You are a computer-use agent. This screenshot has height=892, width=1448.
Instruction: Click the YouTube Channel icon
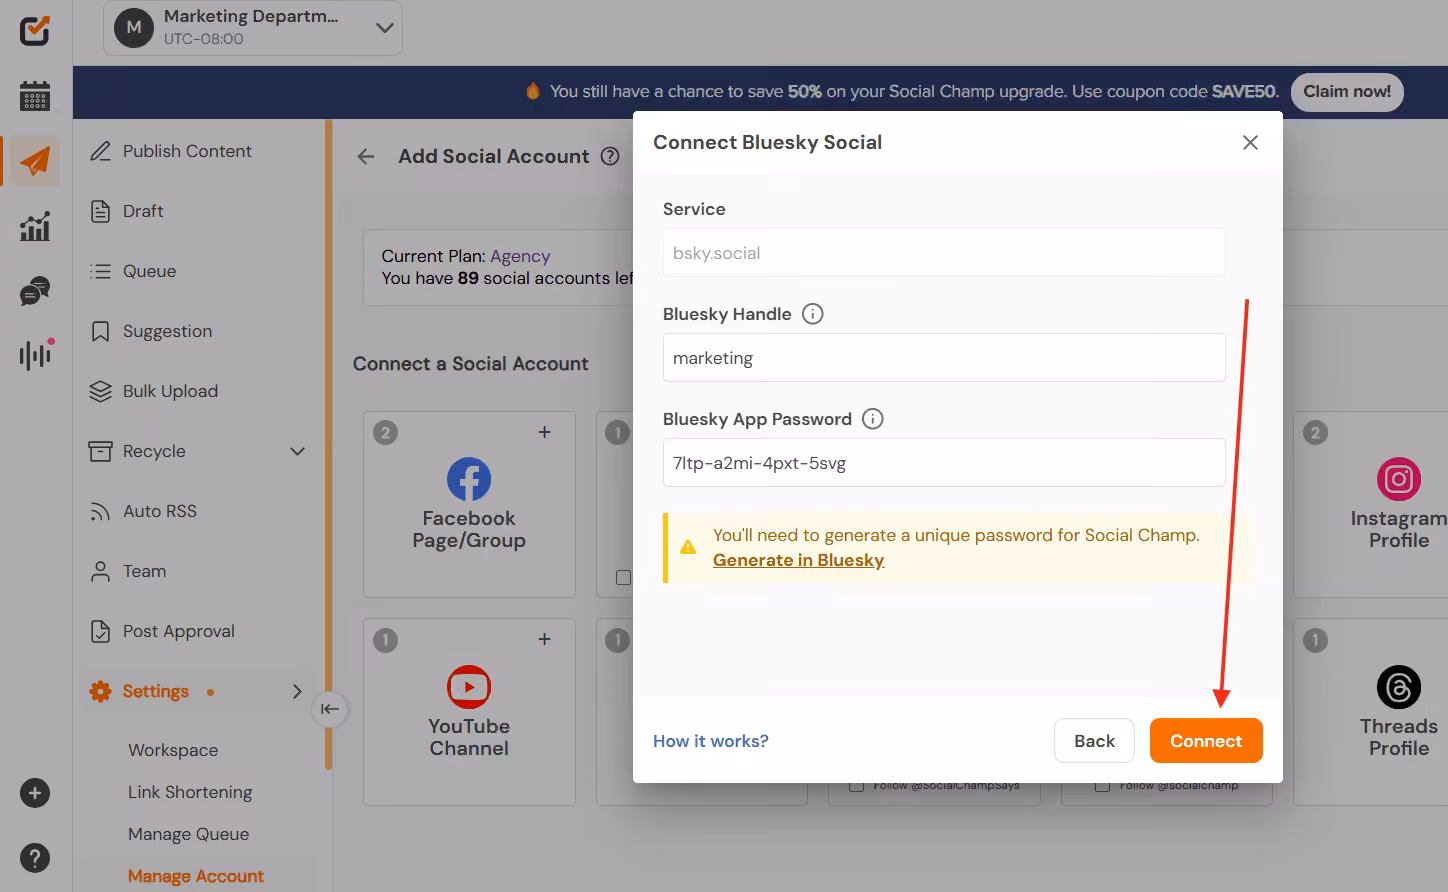[469, 687]
